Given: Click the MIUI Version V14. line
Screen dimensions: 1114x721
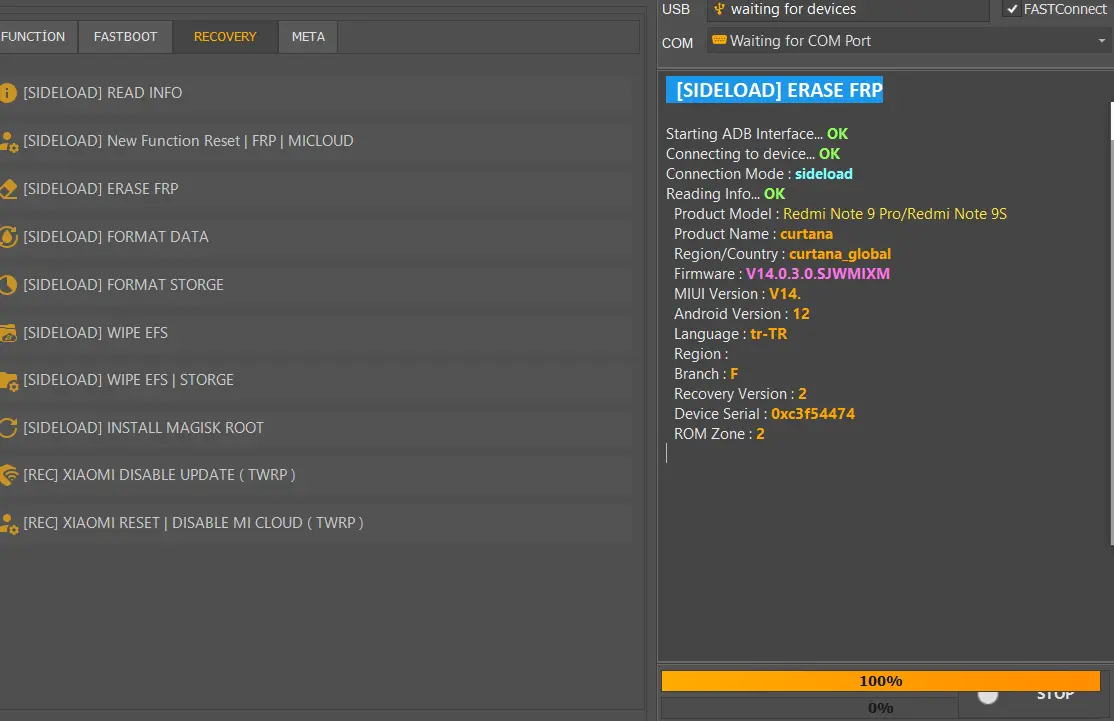Looking at the screenshot, I should (x=737, y=294).
